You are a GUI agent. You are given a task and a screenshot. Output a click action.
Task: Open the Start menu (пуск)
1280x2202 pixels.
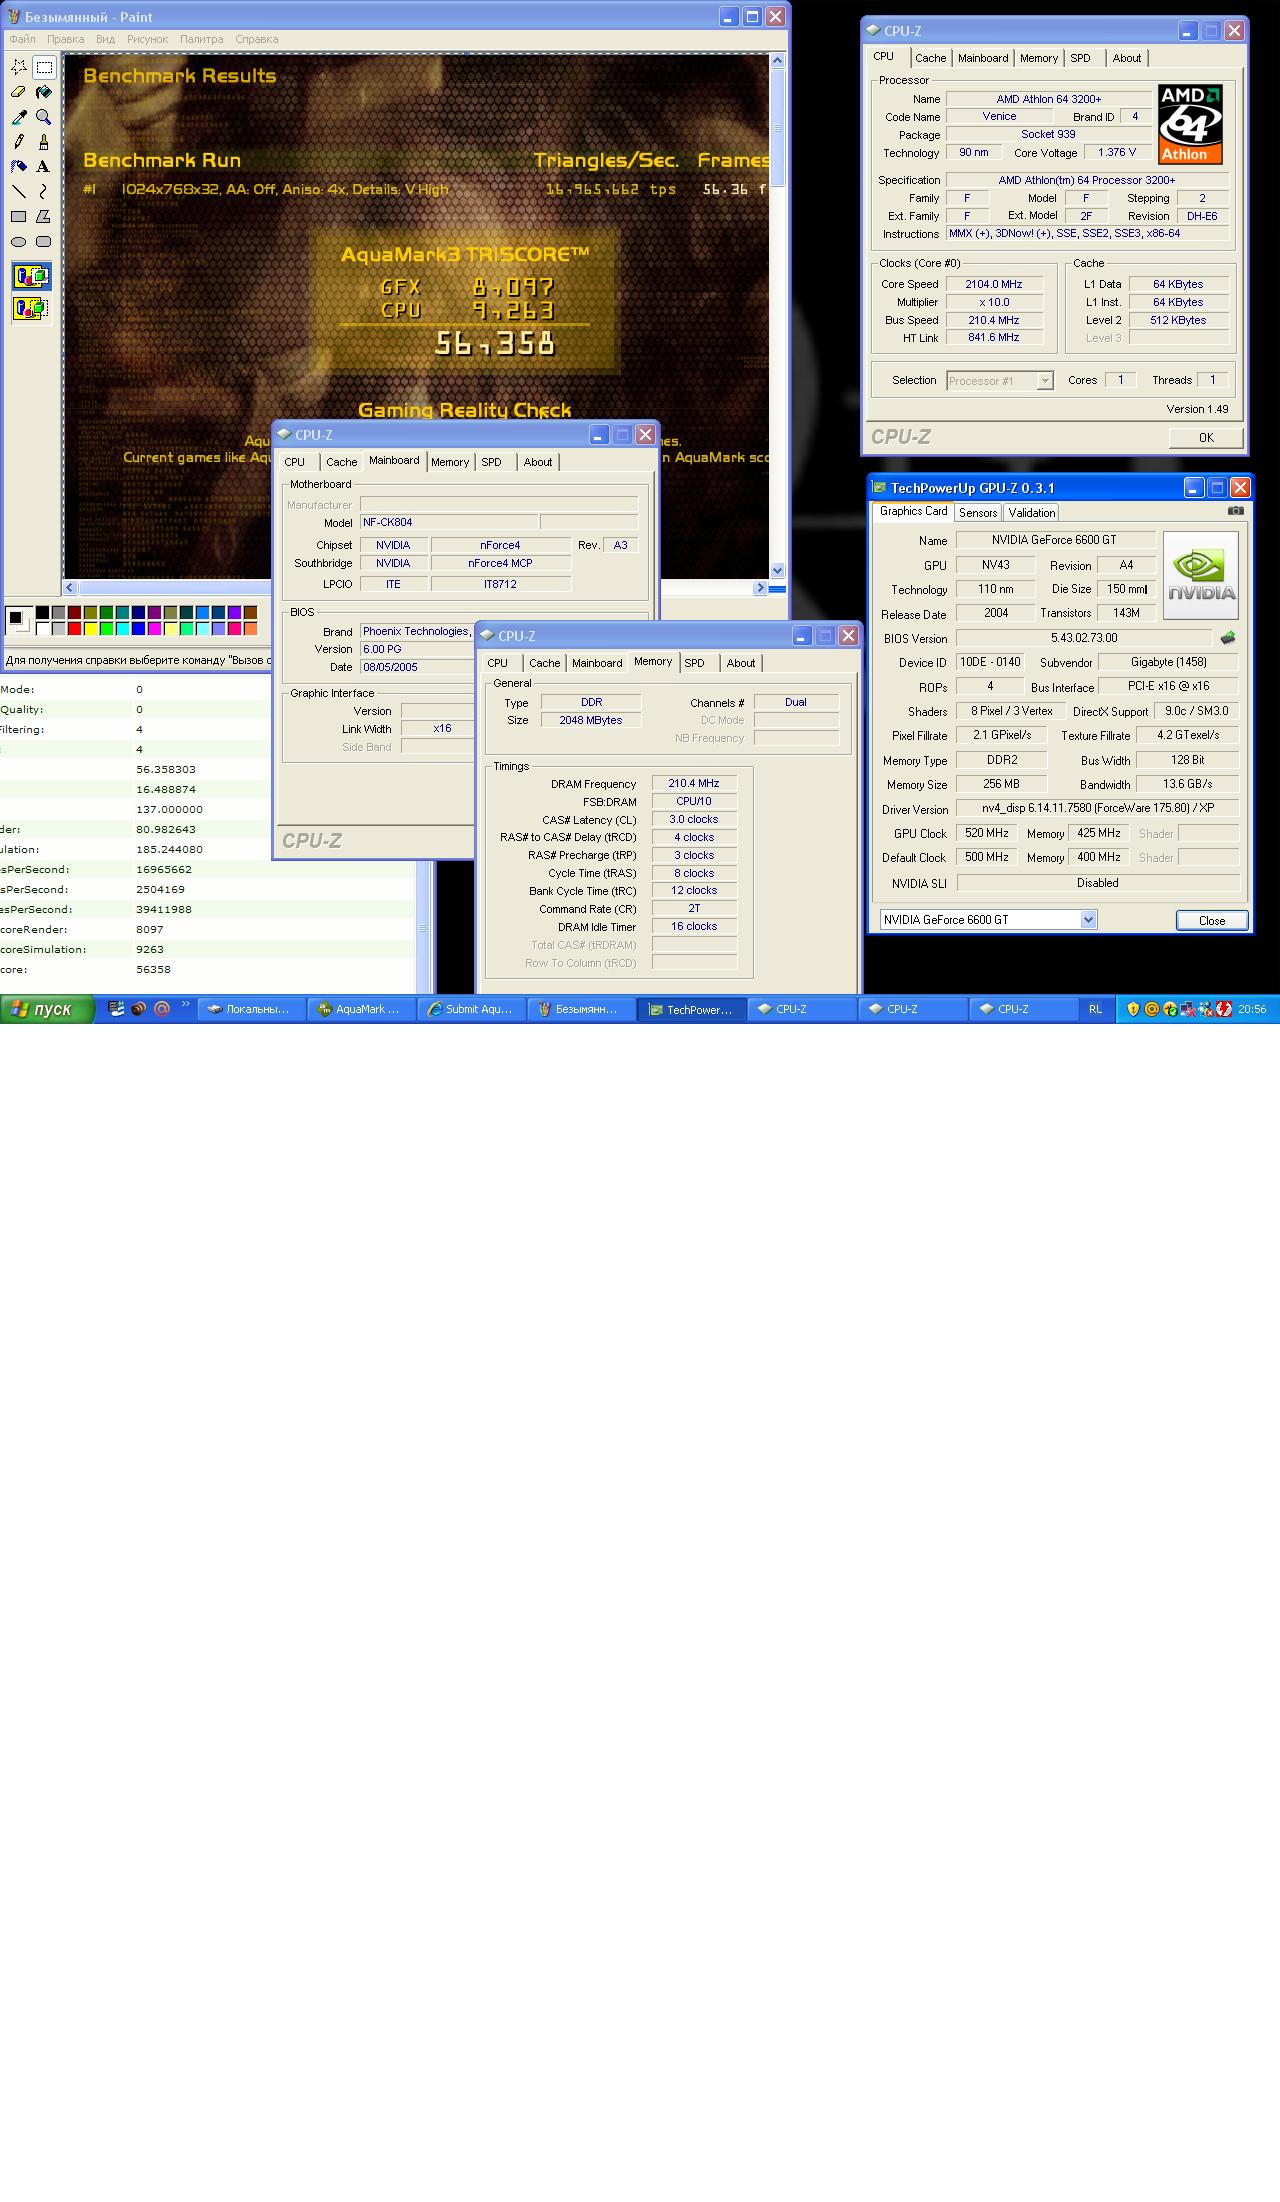coord(47,1009)
